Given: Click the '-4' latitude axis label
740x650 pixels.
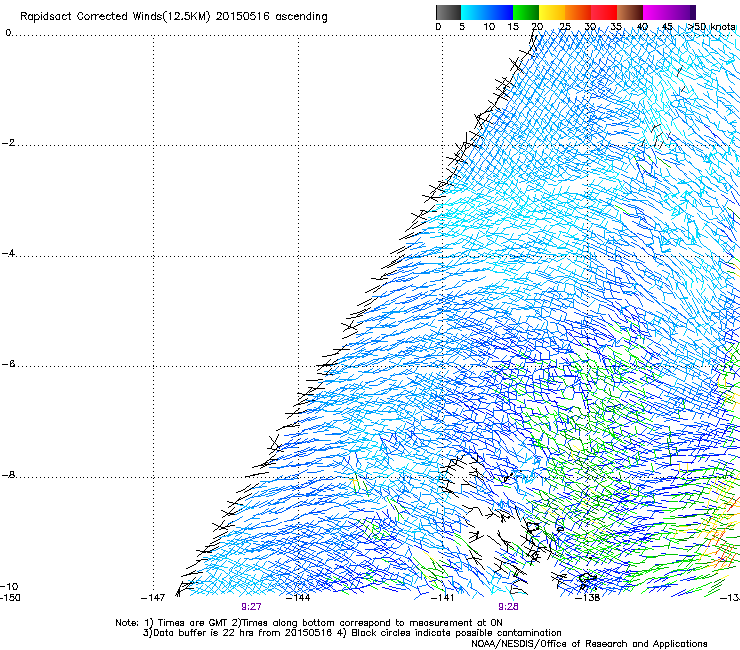Looking at the screenshot, I should [x=8, y=253].
